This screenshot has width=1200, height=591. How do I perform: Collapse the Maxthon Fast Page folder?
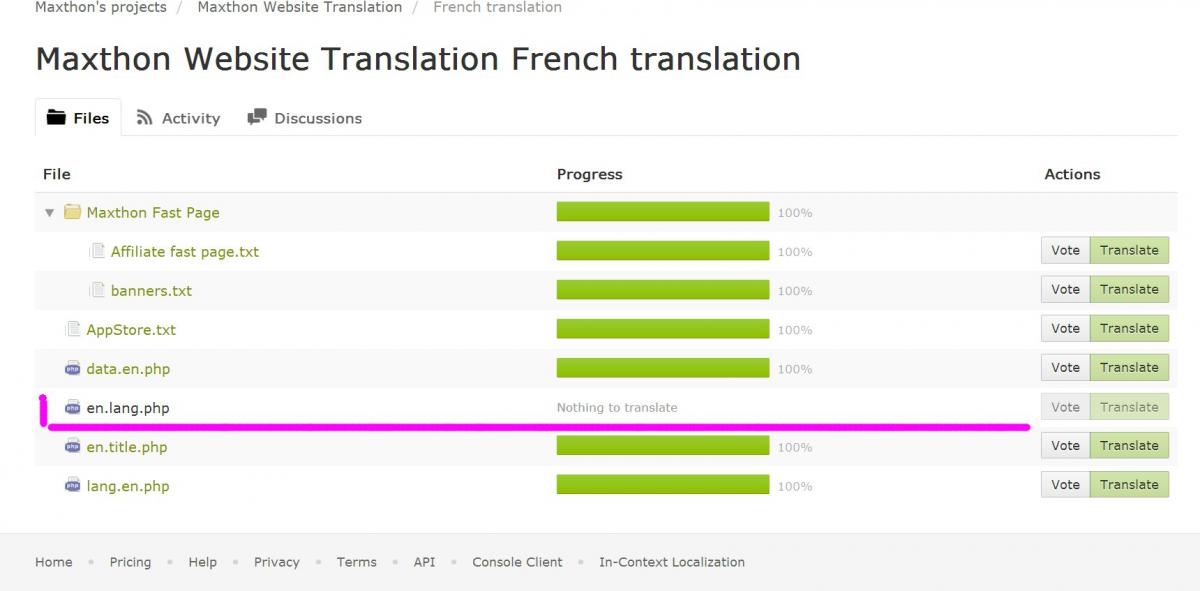point(49,213)
